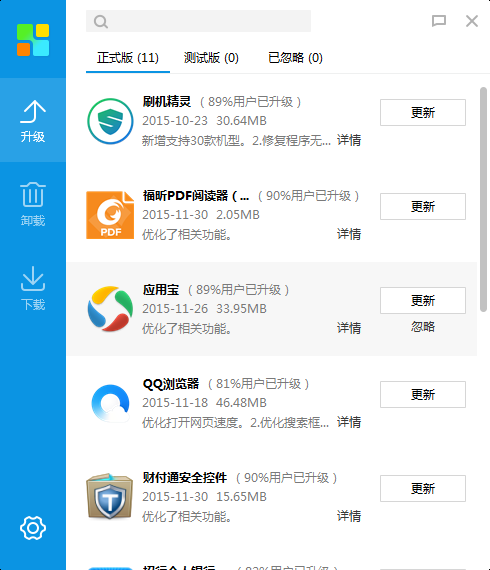This screenshot has width=490, height=570.
Task: Update 应用宝 with 更新 button
Action: pos(423,301)
